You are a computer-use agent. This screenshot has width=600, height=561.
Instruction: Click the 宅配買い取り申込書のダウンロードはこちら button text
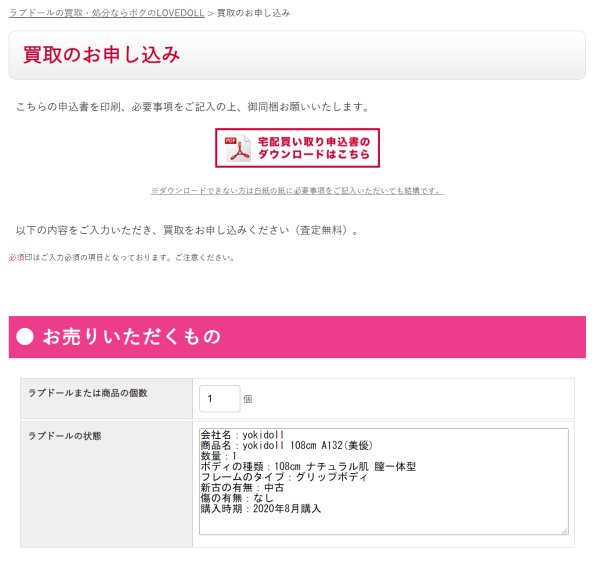coord(314,148)
